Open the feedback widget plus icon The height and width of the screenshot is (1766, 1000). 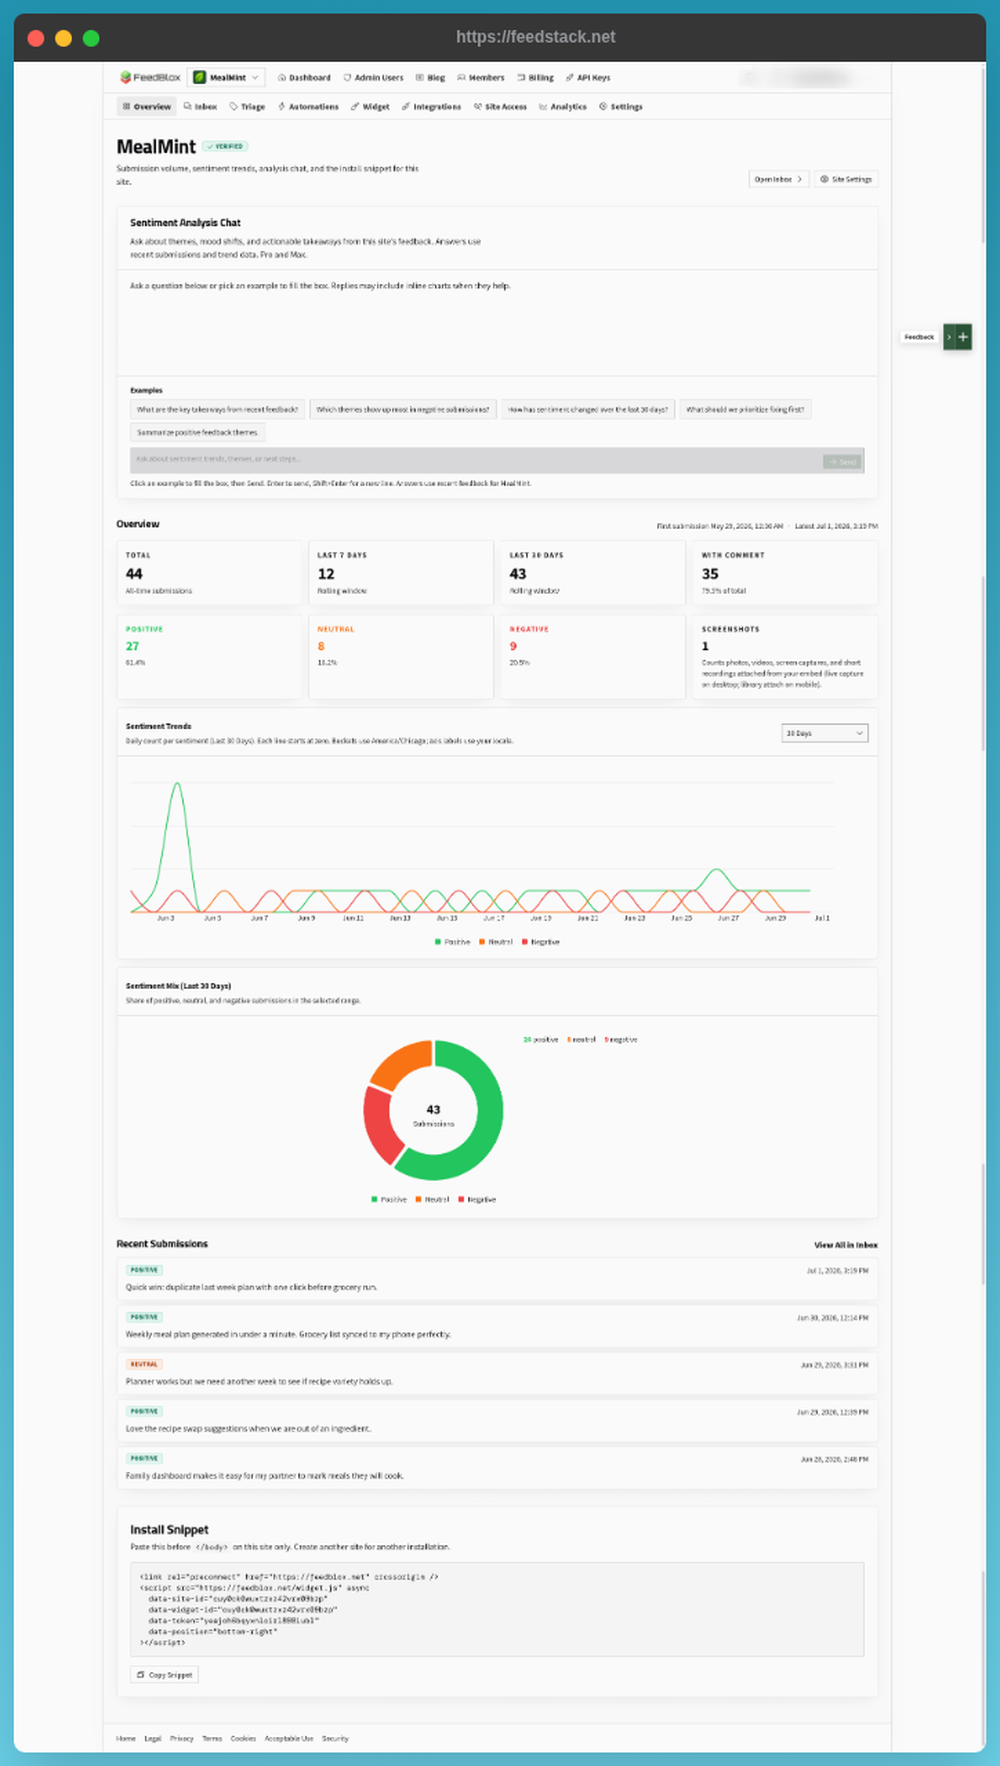963,337
